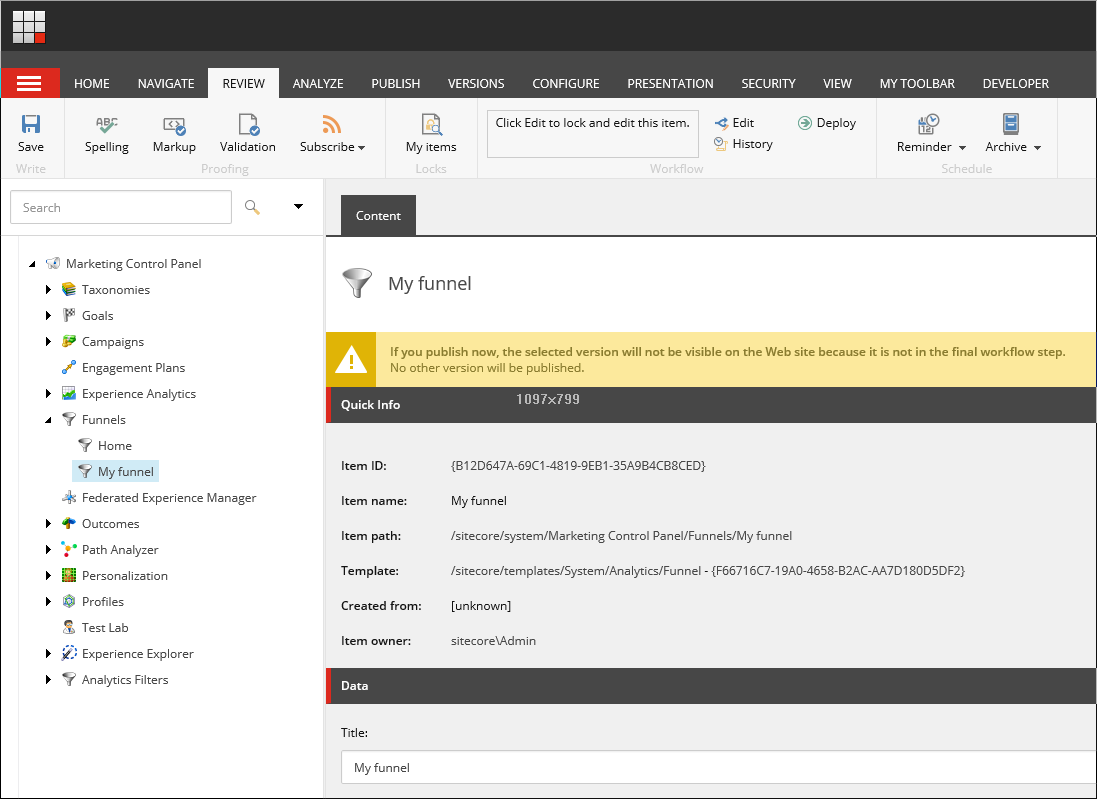Click the Engagement Plans icon
The width and height of the screenshot is (1097, 799).
(69, 367)
